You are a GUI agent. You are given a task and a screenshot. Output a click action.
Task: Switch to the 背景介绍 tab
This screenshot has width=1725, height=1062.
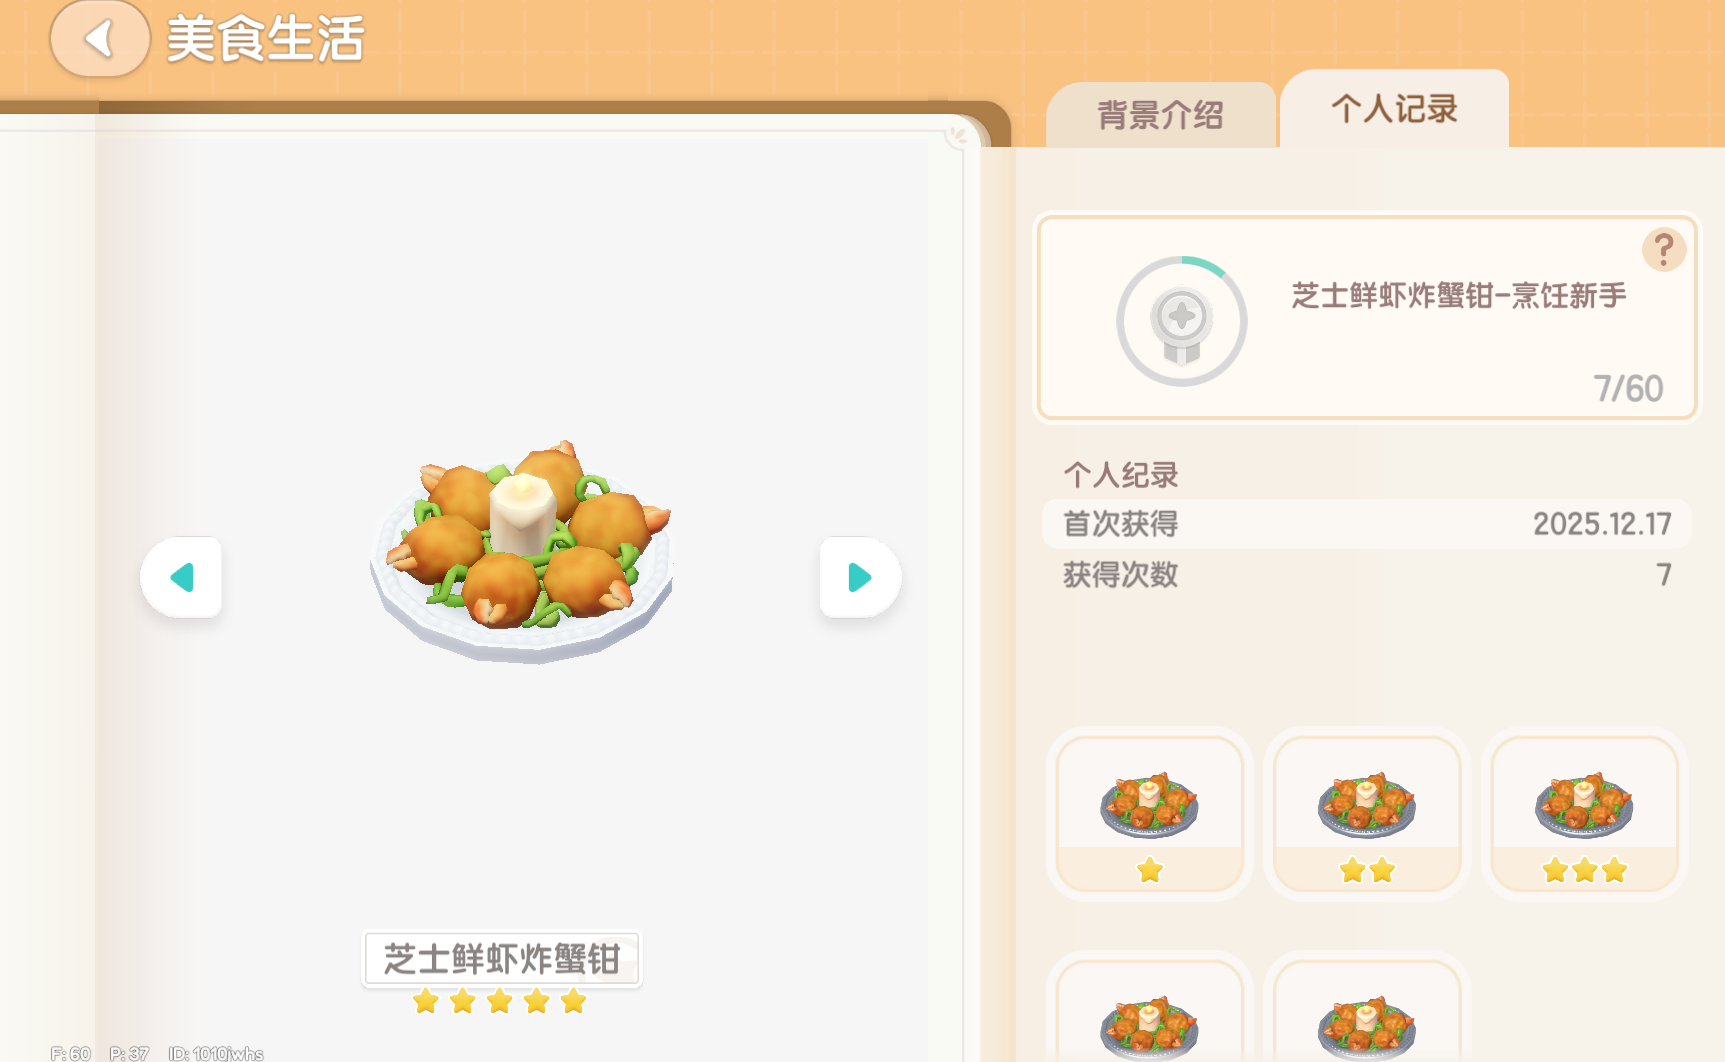point(1160,114)
